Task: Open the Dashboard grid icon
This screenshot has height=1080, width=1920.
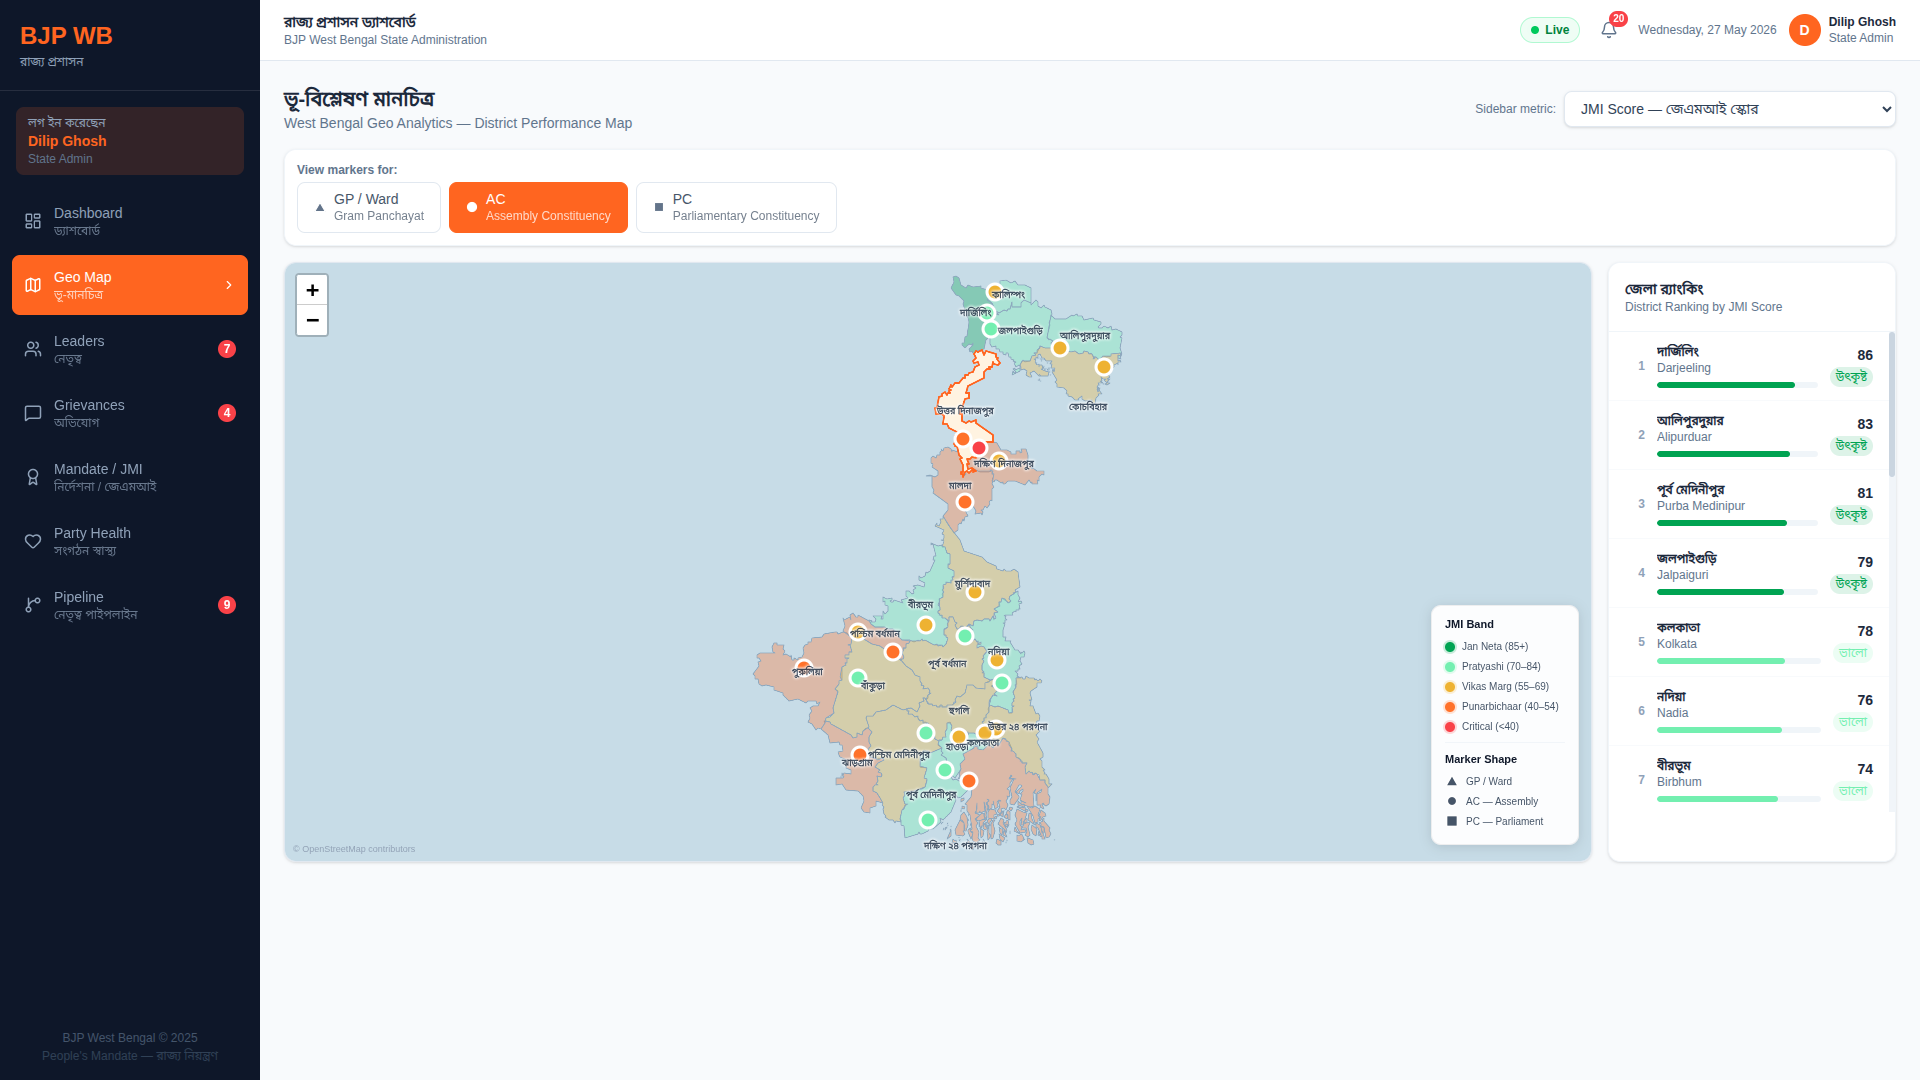Action: [x=33, y=221]
